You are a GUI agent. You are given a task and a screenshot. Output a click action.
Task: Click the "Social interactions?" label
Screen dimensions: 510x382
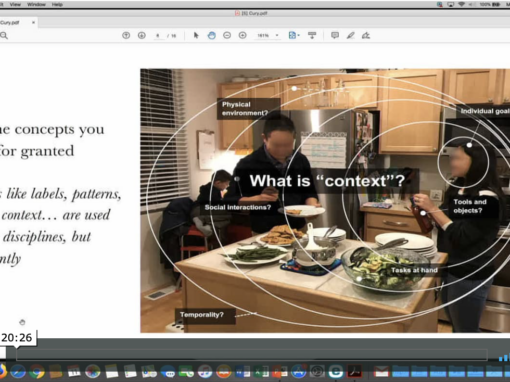[238, 207]
